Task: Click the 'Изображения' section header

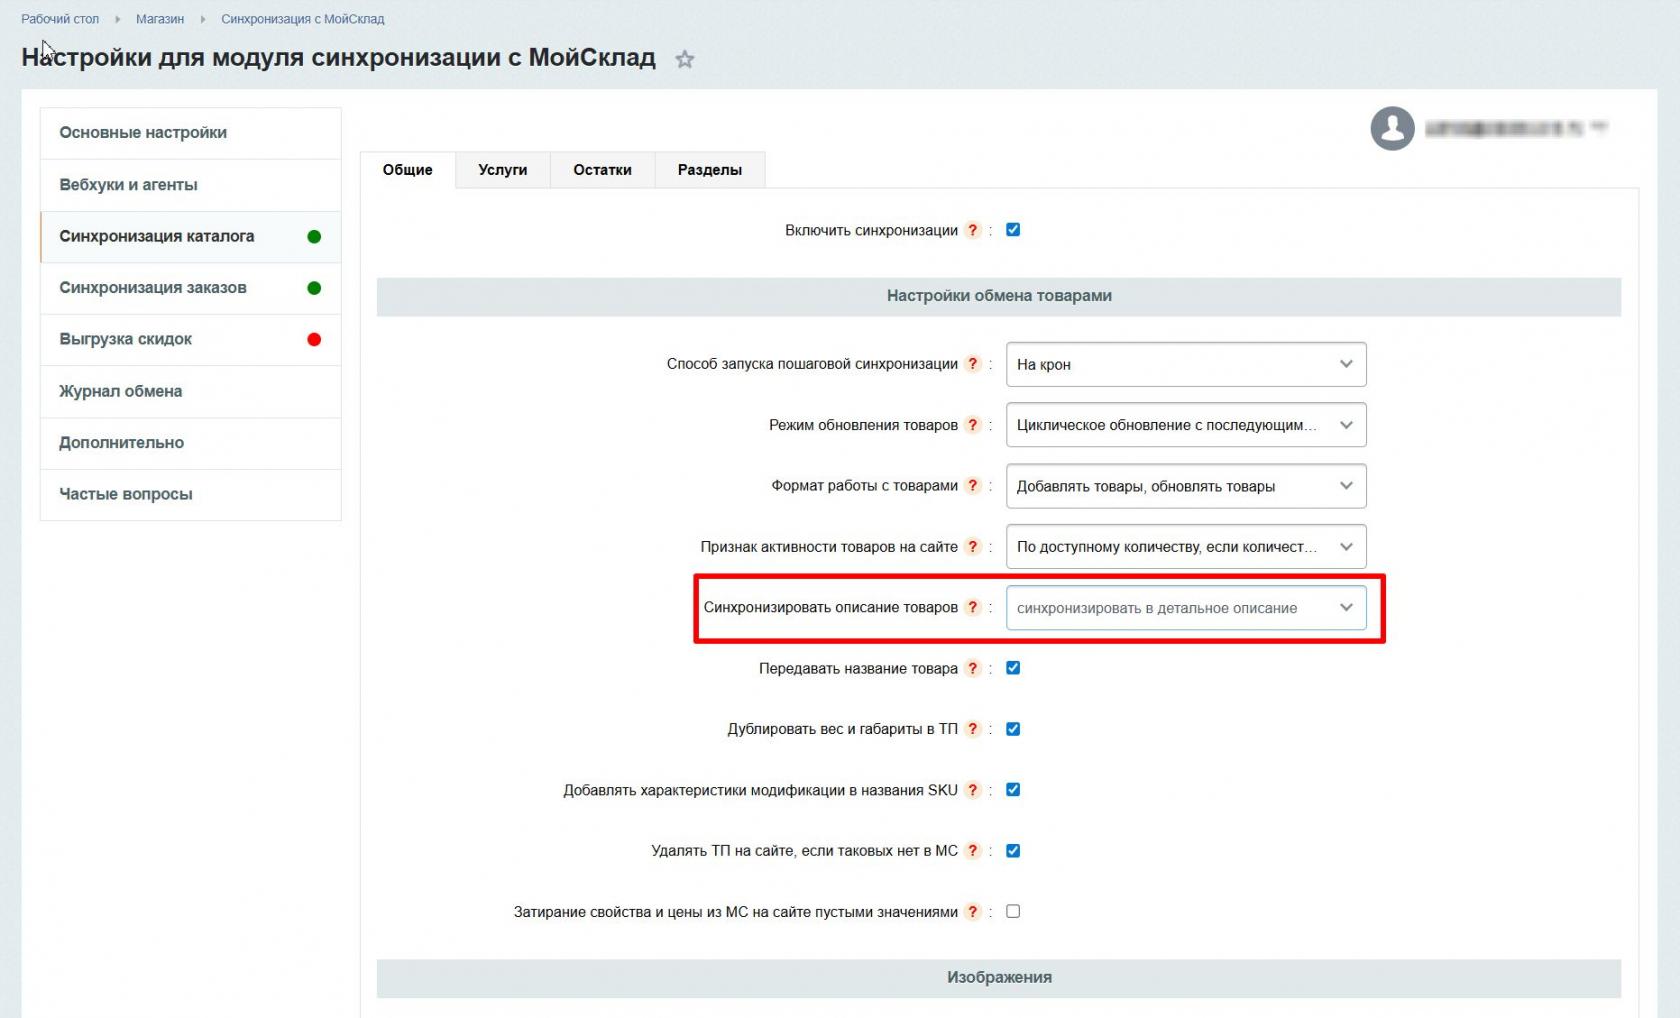Action: point(999,978)
